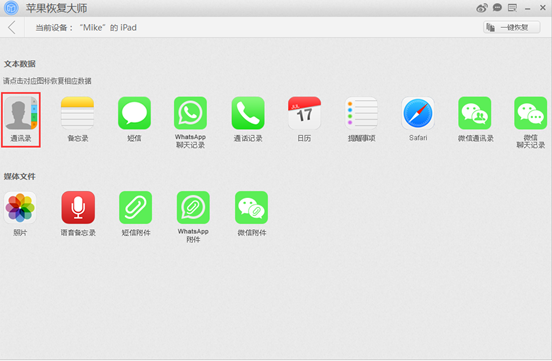Click the 一键恢复 button

(512, 27)
